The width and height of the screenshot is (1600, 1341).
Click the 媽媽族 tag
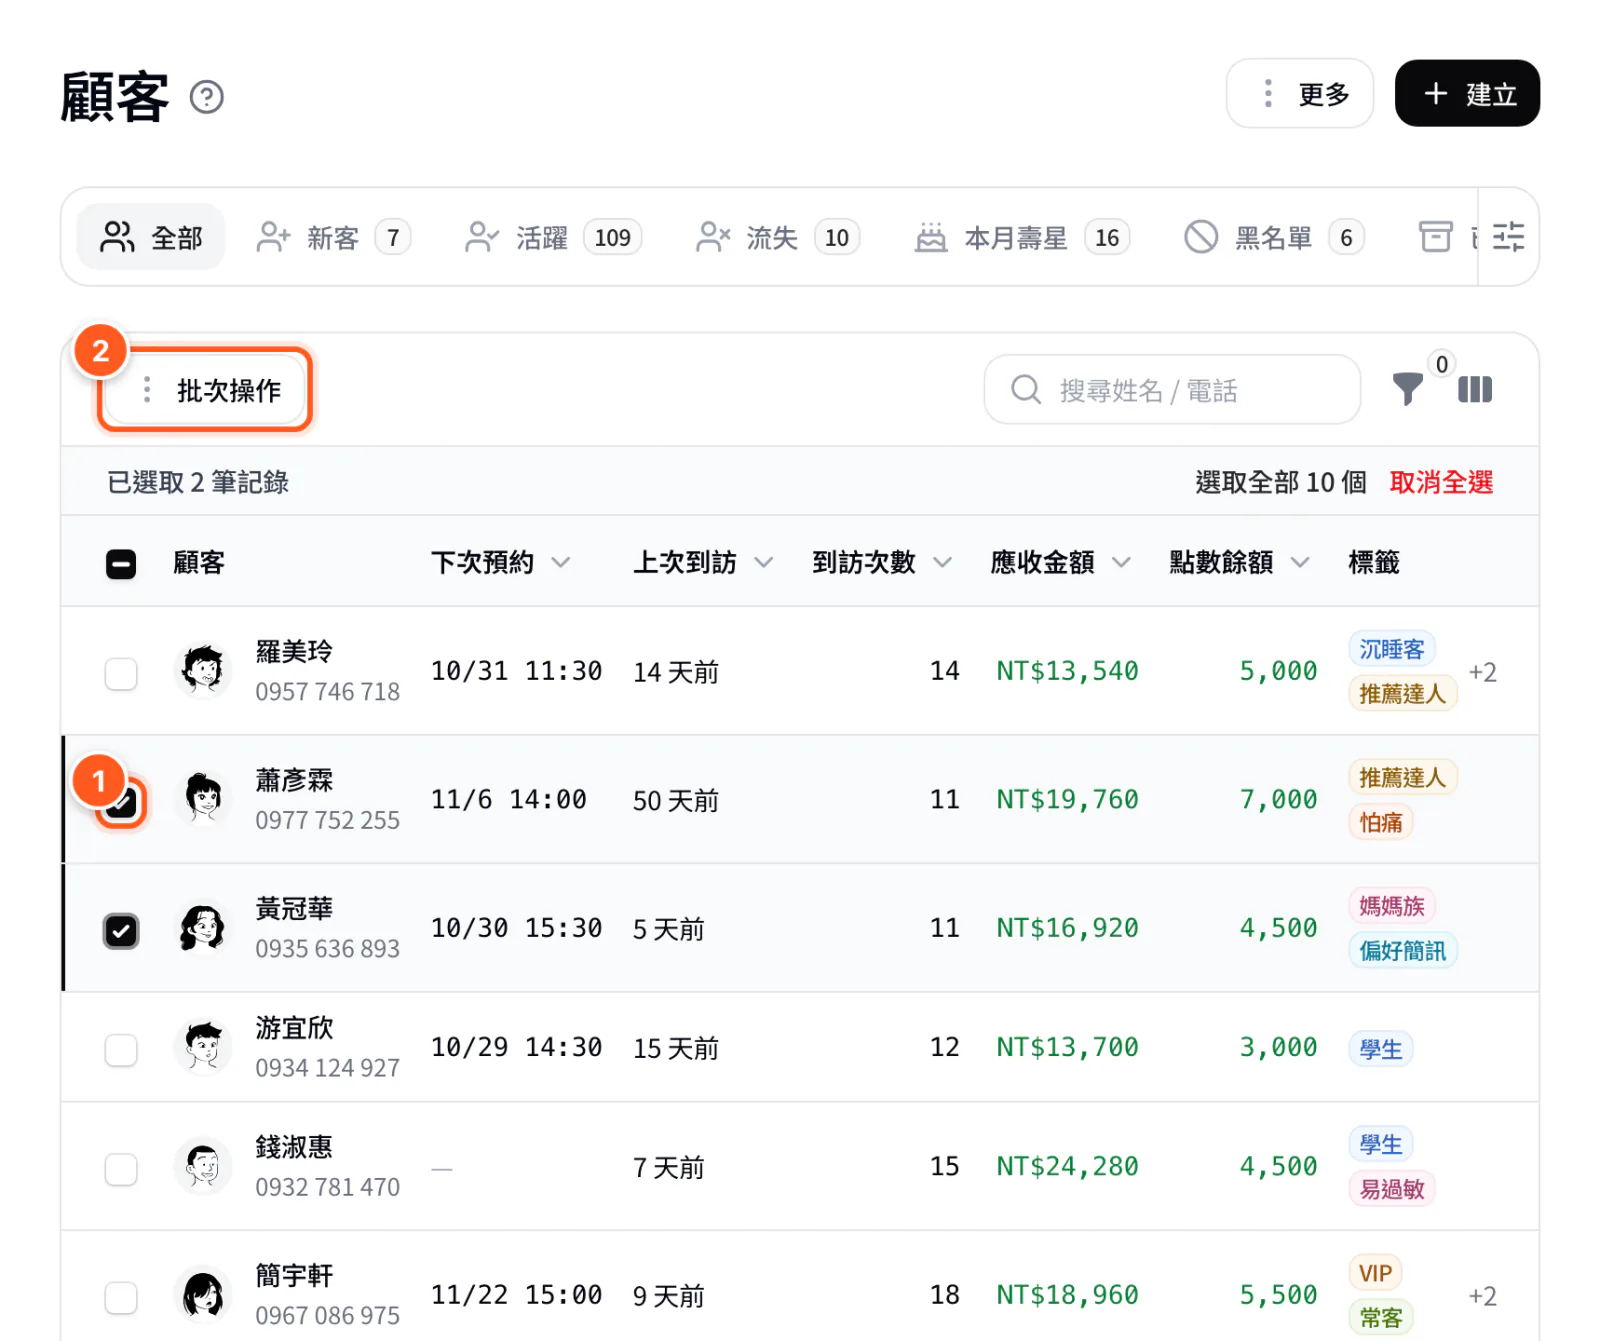tap(1392, 906)
